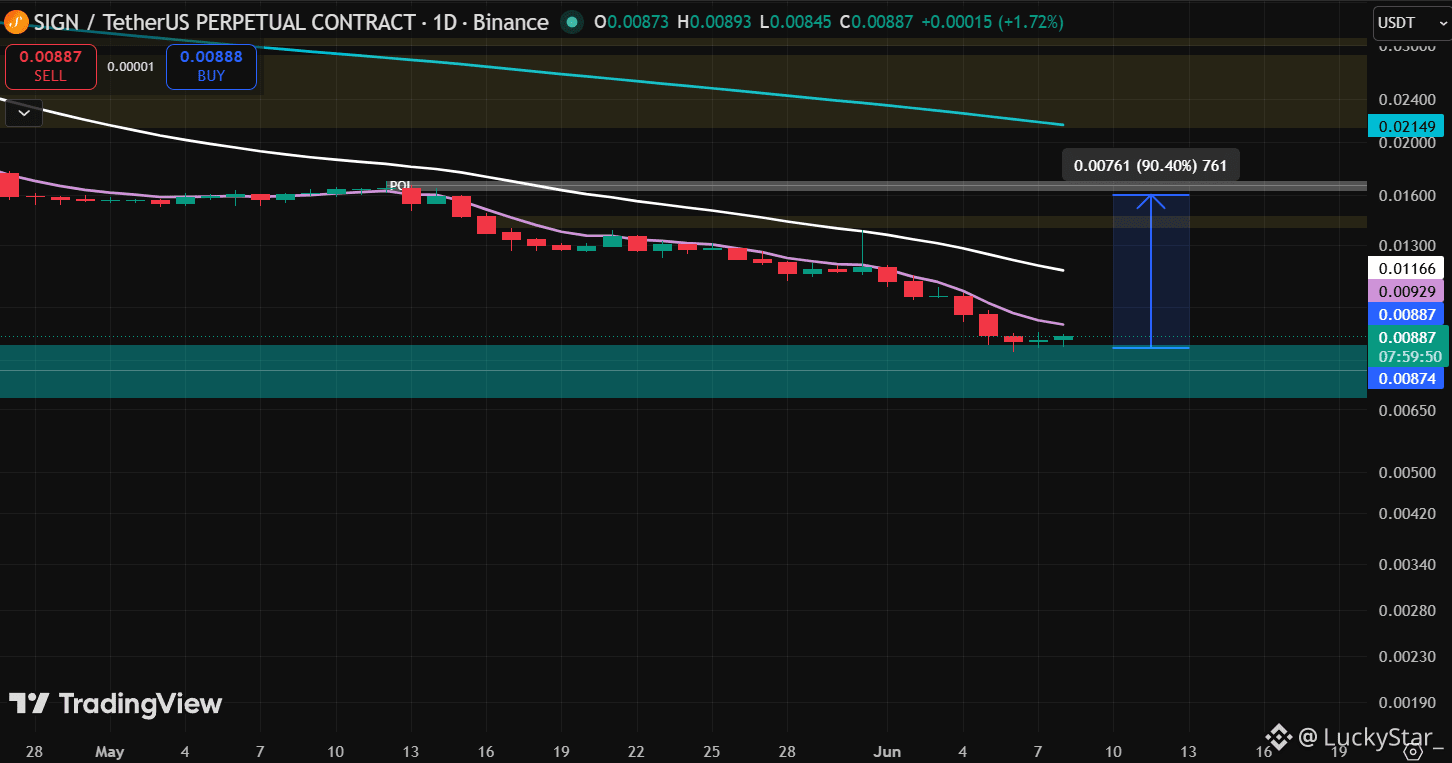1452x763 pixels.
Task: Click the 0.00340 price scale label
Action: coord(1407,564)
